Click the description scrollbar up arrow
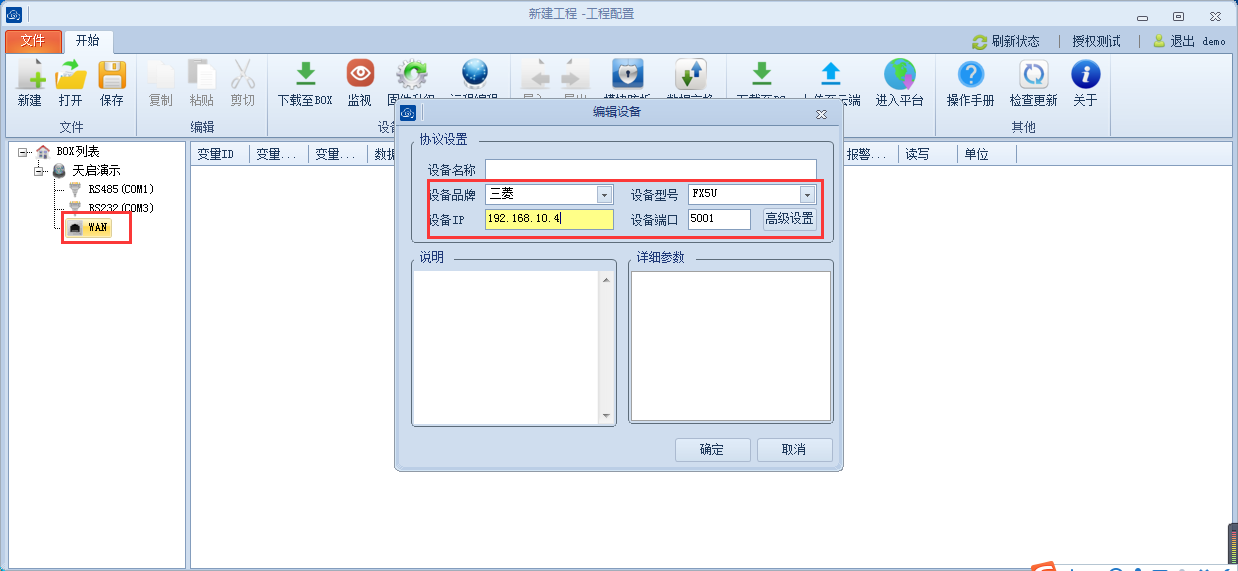 click(x=606, y=280)
